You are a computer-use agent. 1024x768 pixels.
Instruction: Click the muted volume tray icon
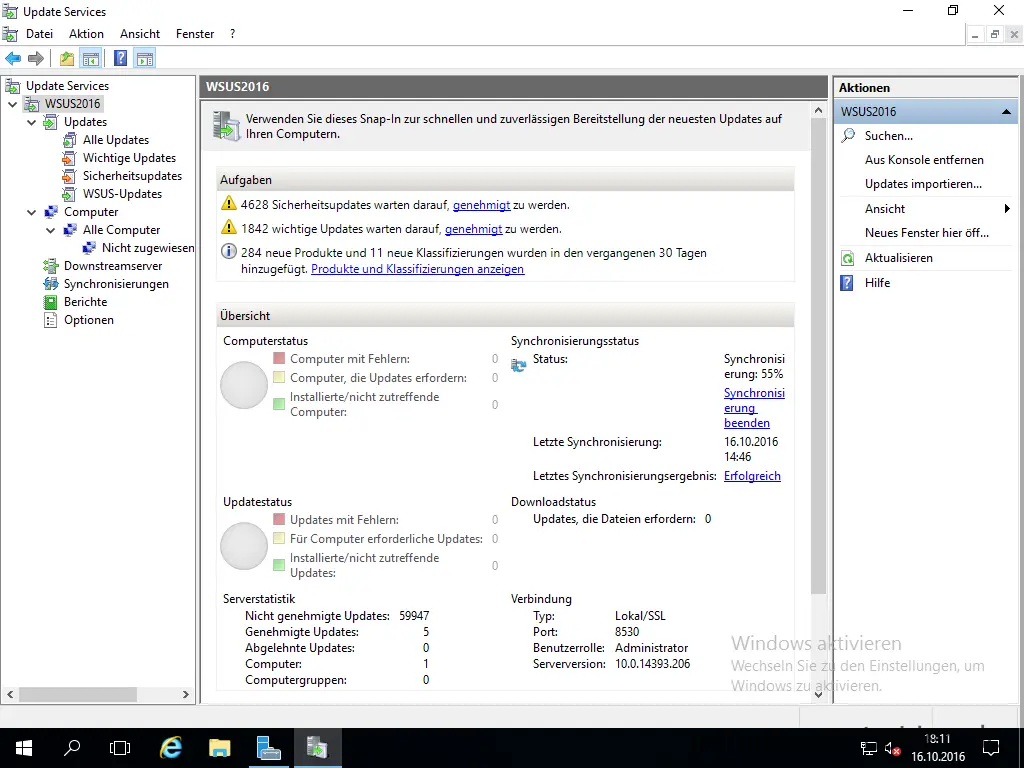pos(892,748)
